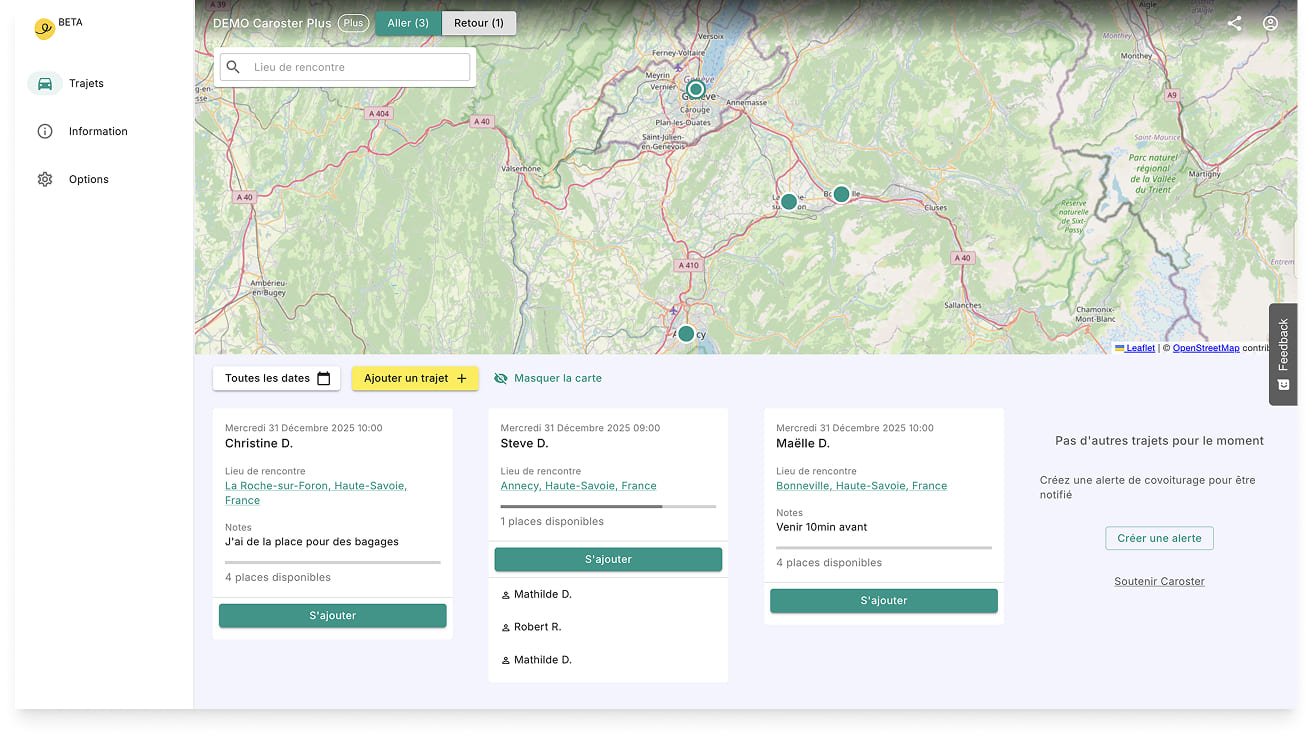The image size is (1313, 739).
Task: Open Bonneville, Haute-Savoie, France location link
Action: pos(861,486)
